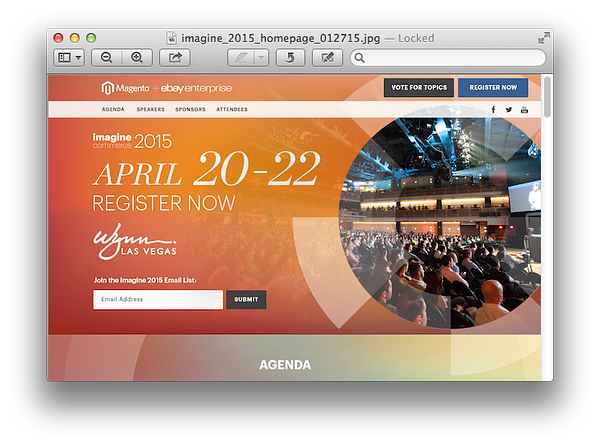Viewport: 600px width, 446px height.
Task: Click the imagine_2015_homepage_012715.jpg title
Action: pyautogui.click(x=280, y=38)
